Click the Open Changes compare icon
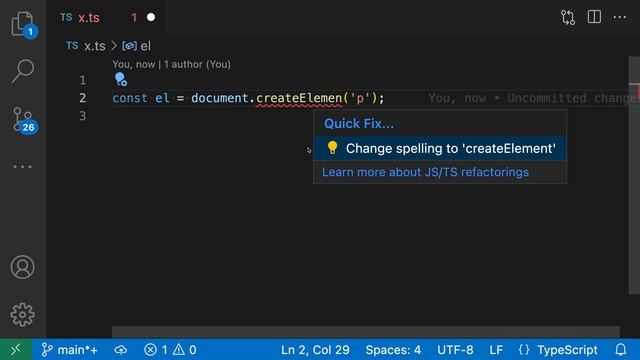640x360 pixels. click(568, 18)
